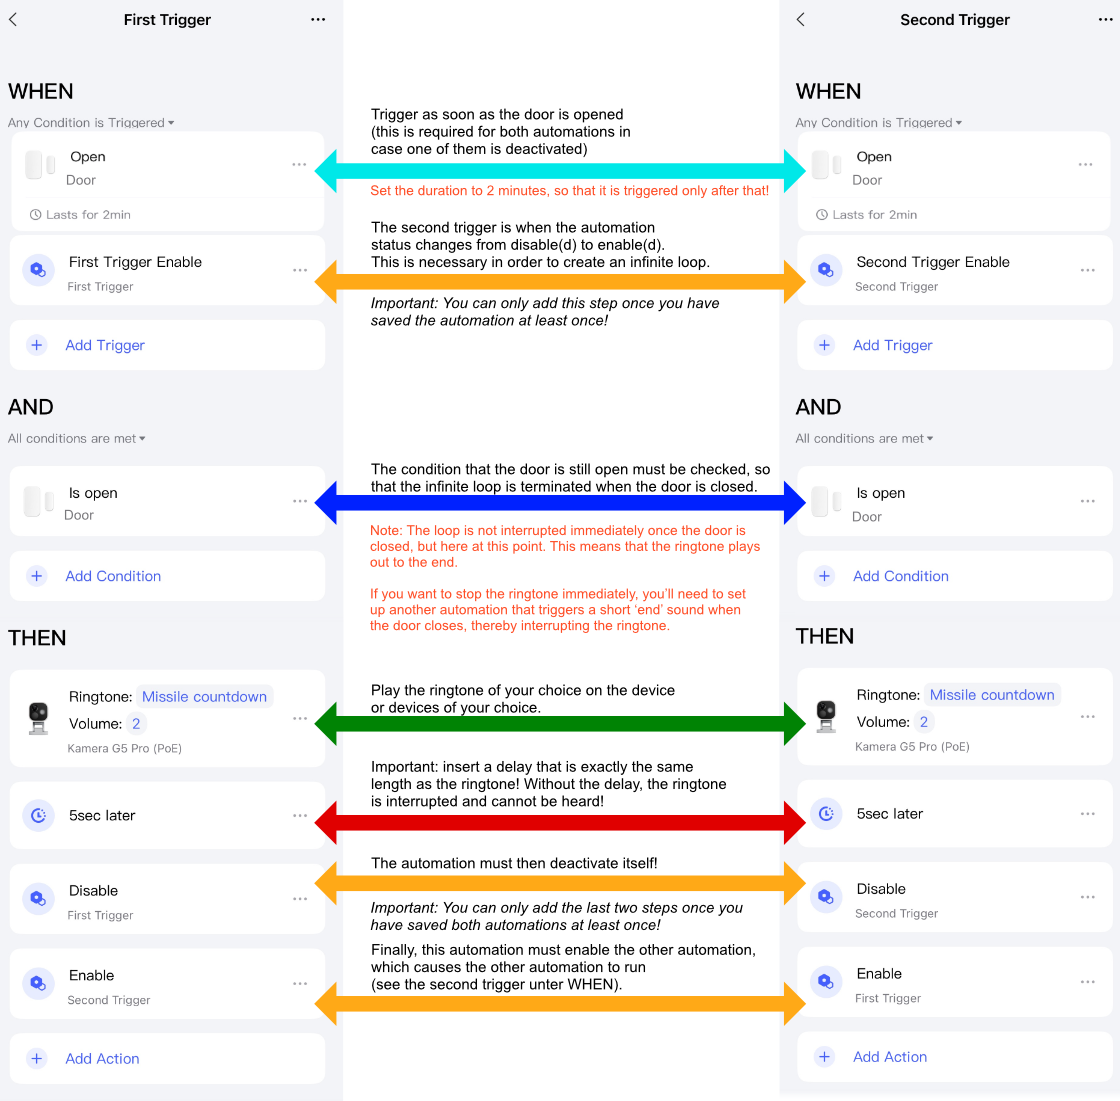Change First Trigger's 'Missile countdown' ringtone
The height and width of the screenshot is (1101, 1120).
(x=204, y=697)
